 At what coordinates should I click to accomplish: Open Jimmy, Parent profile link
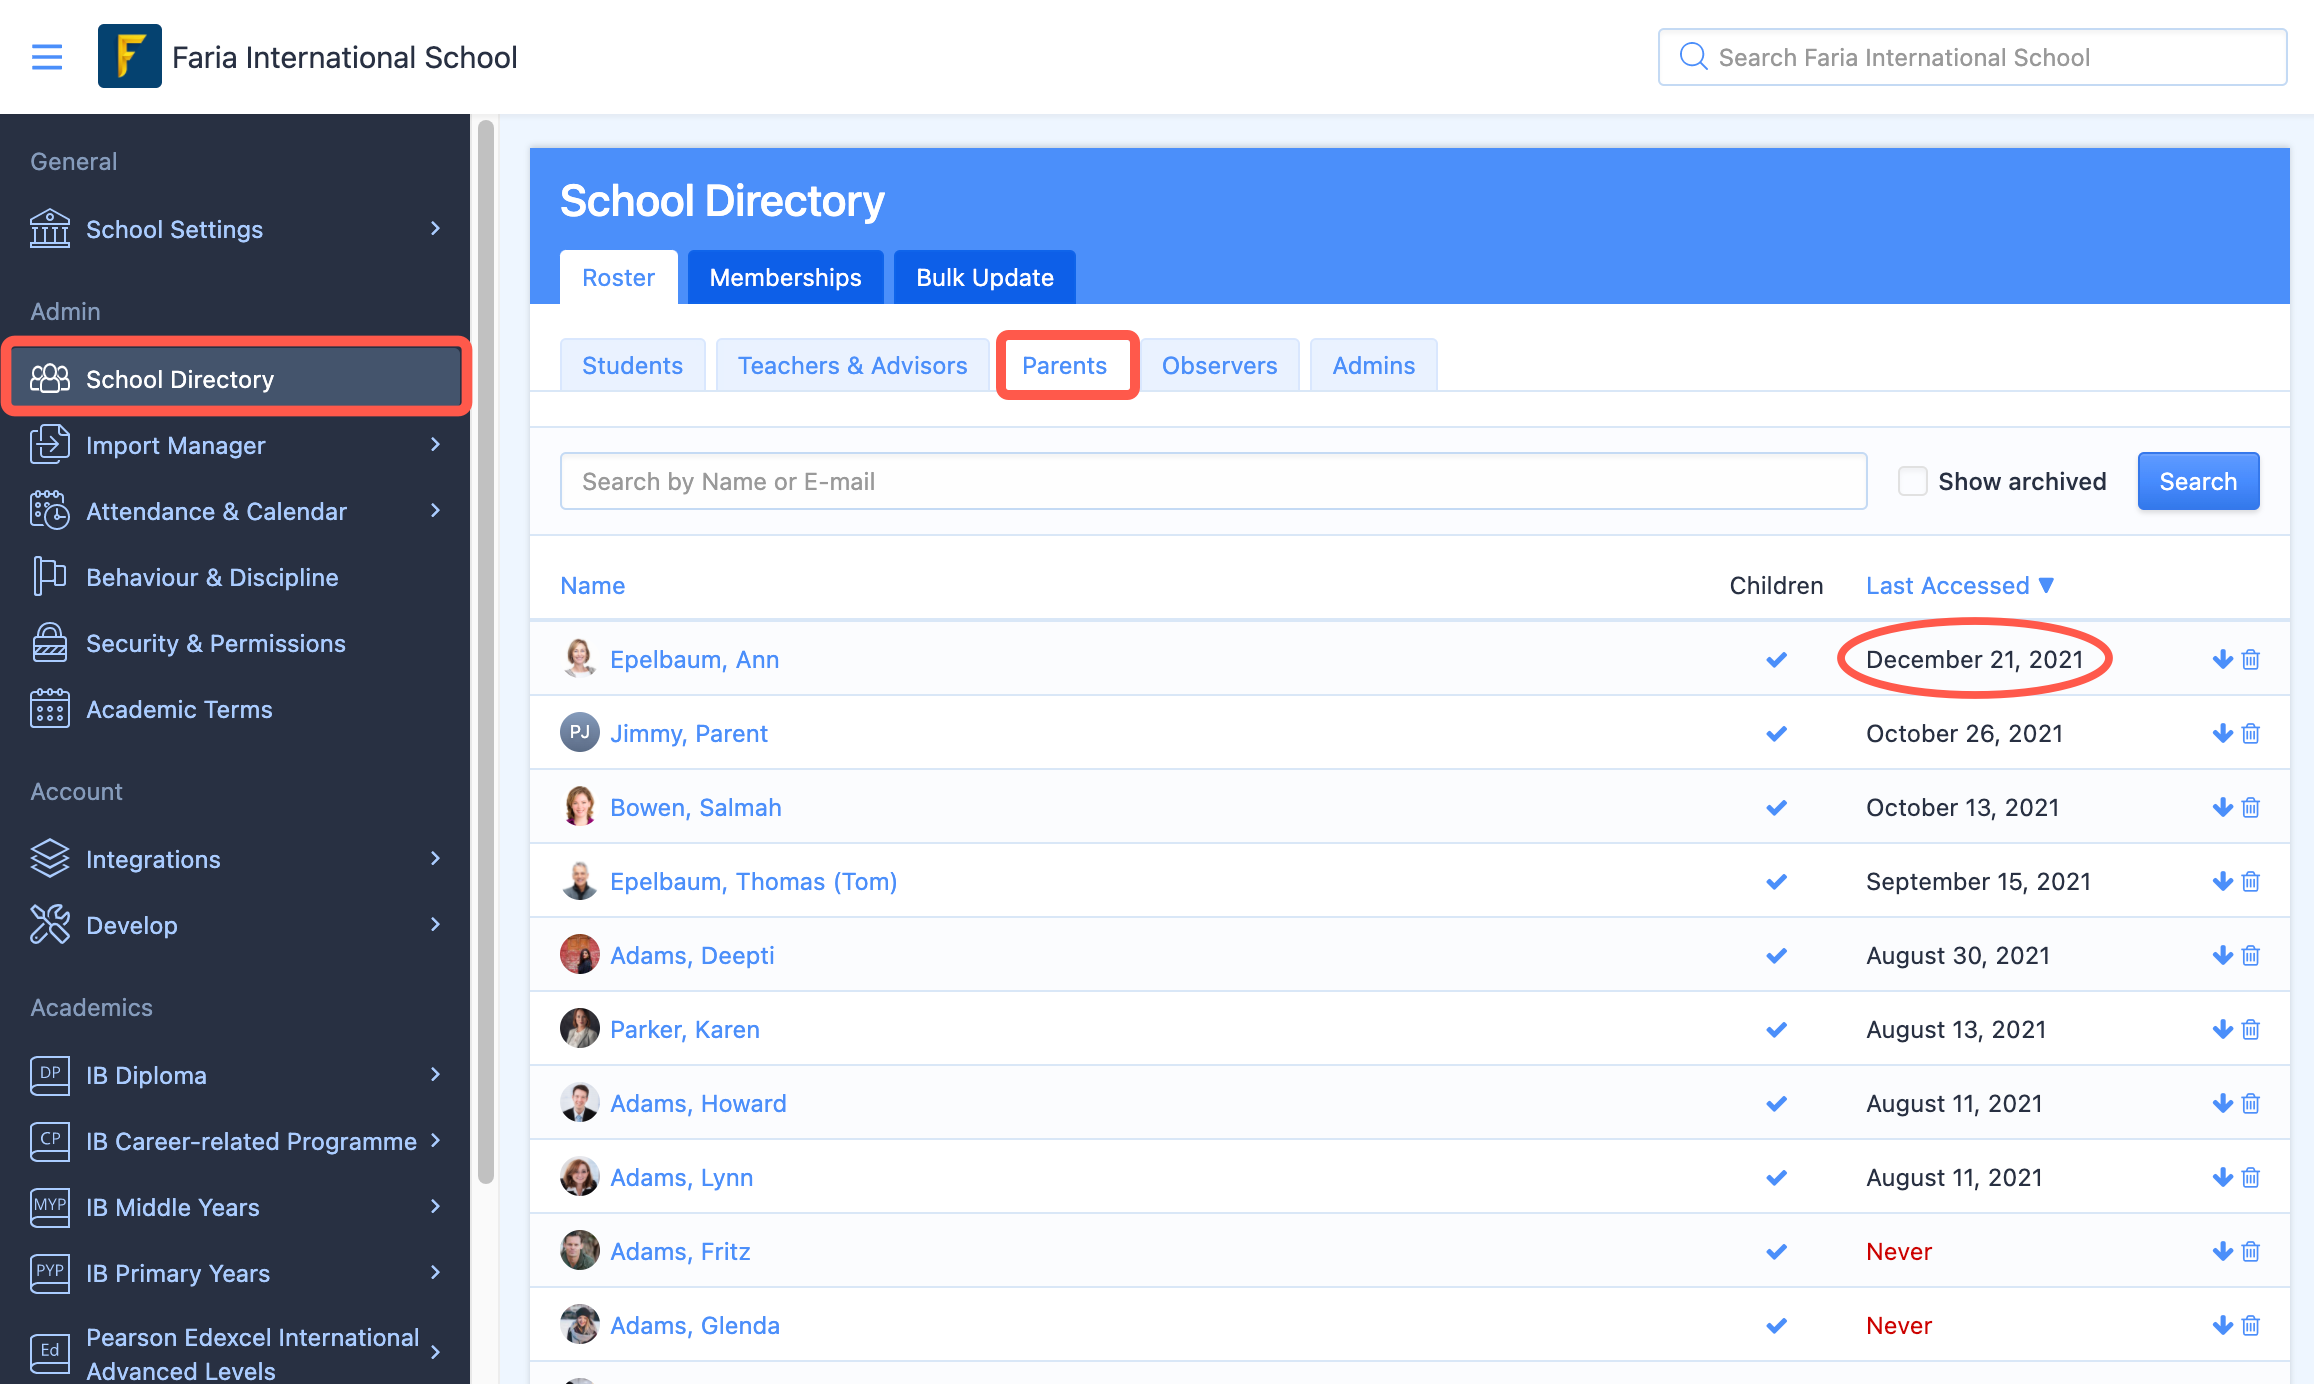(x=689, y=733)
